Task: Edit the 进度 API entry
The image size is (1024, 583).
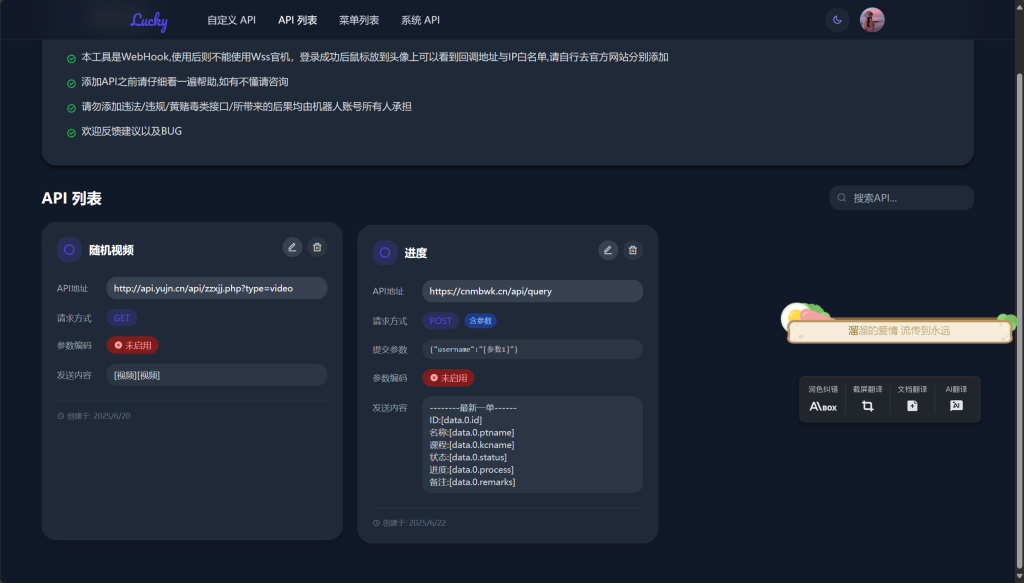Action: (x=608, y=250)
